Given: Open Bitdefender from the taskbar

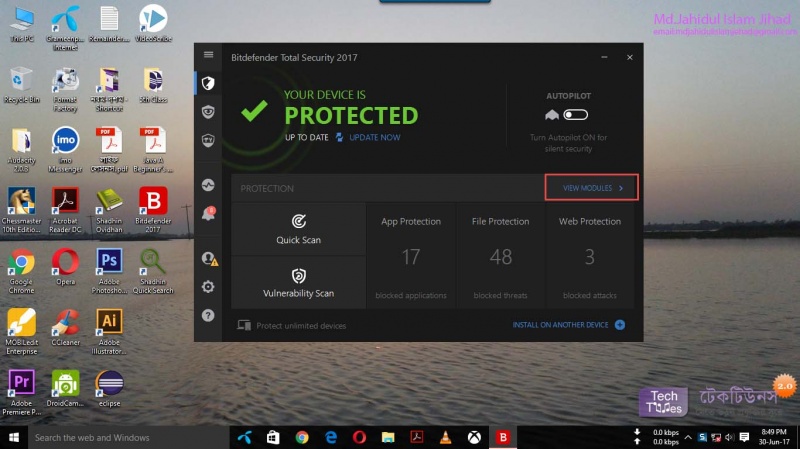Looking at the screenshot, I should coord(503,437).
